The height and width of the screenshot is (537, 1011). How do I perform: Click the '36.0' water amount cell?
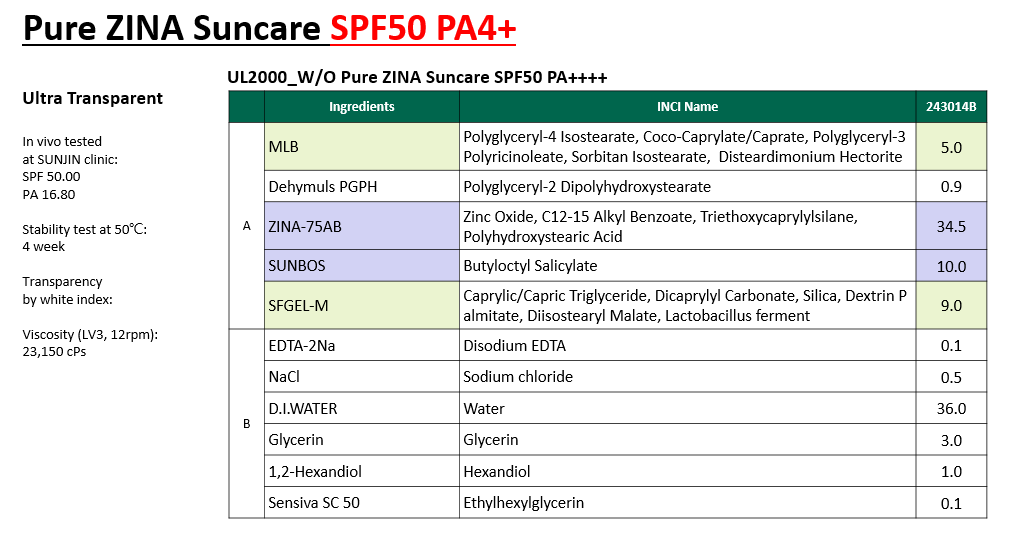(951, 408)
